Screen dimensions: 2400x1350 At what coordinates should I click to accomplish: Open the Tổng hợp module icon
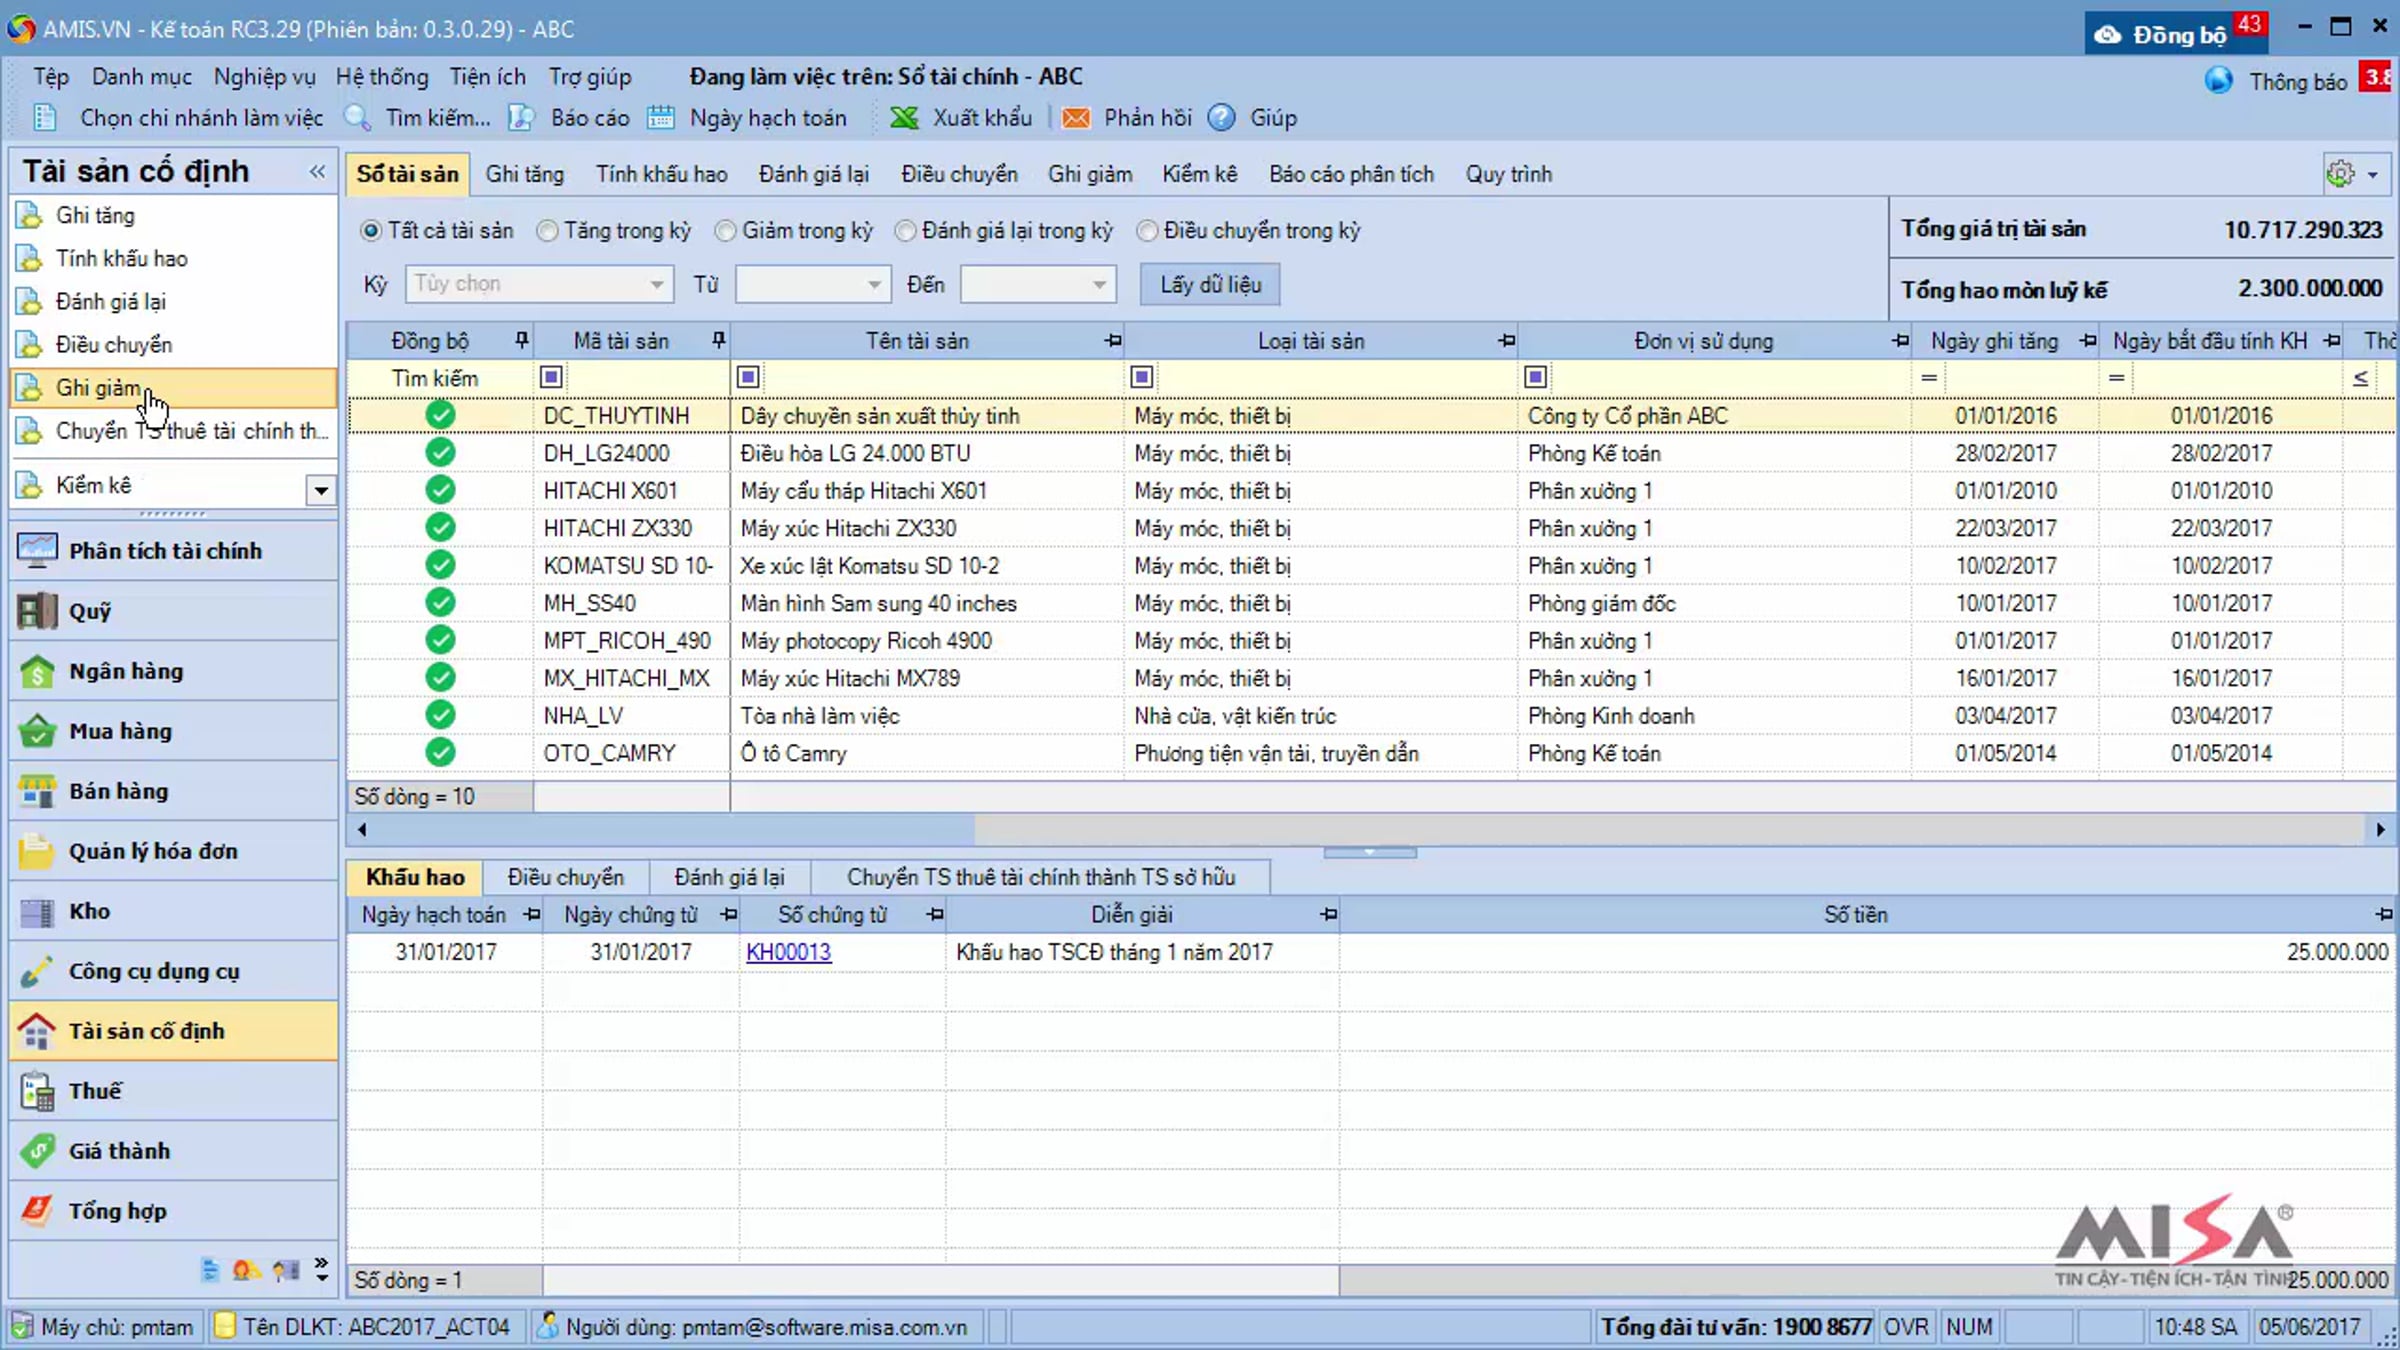[37, 1211]
